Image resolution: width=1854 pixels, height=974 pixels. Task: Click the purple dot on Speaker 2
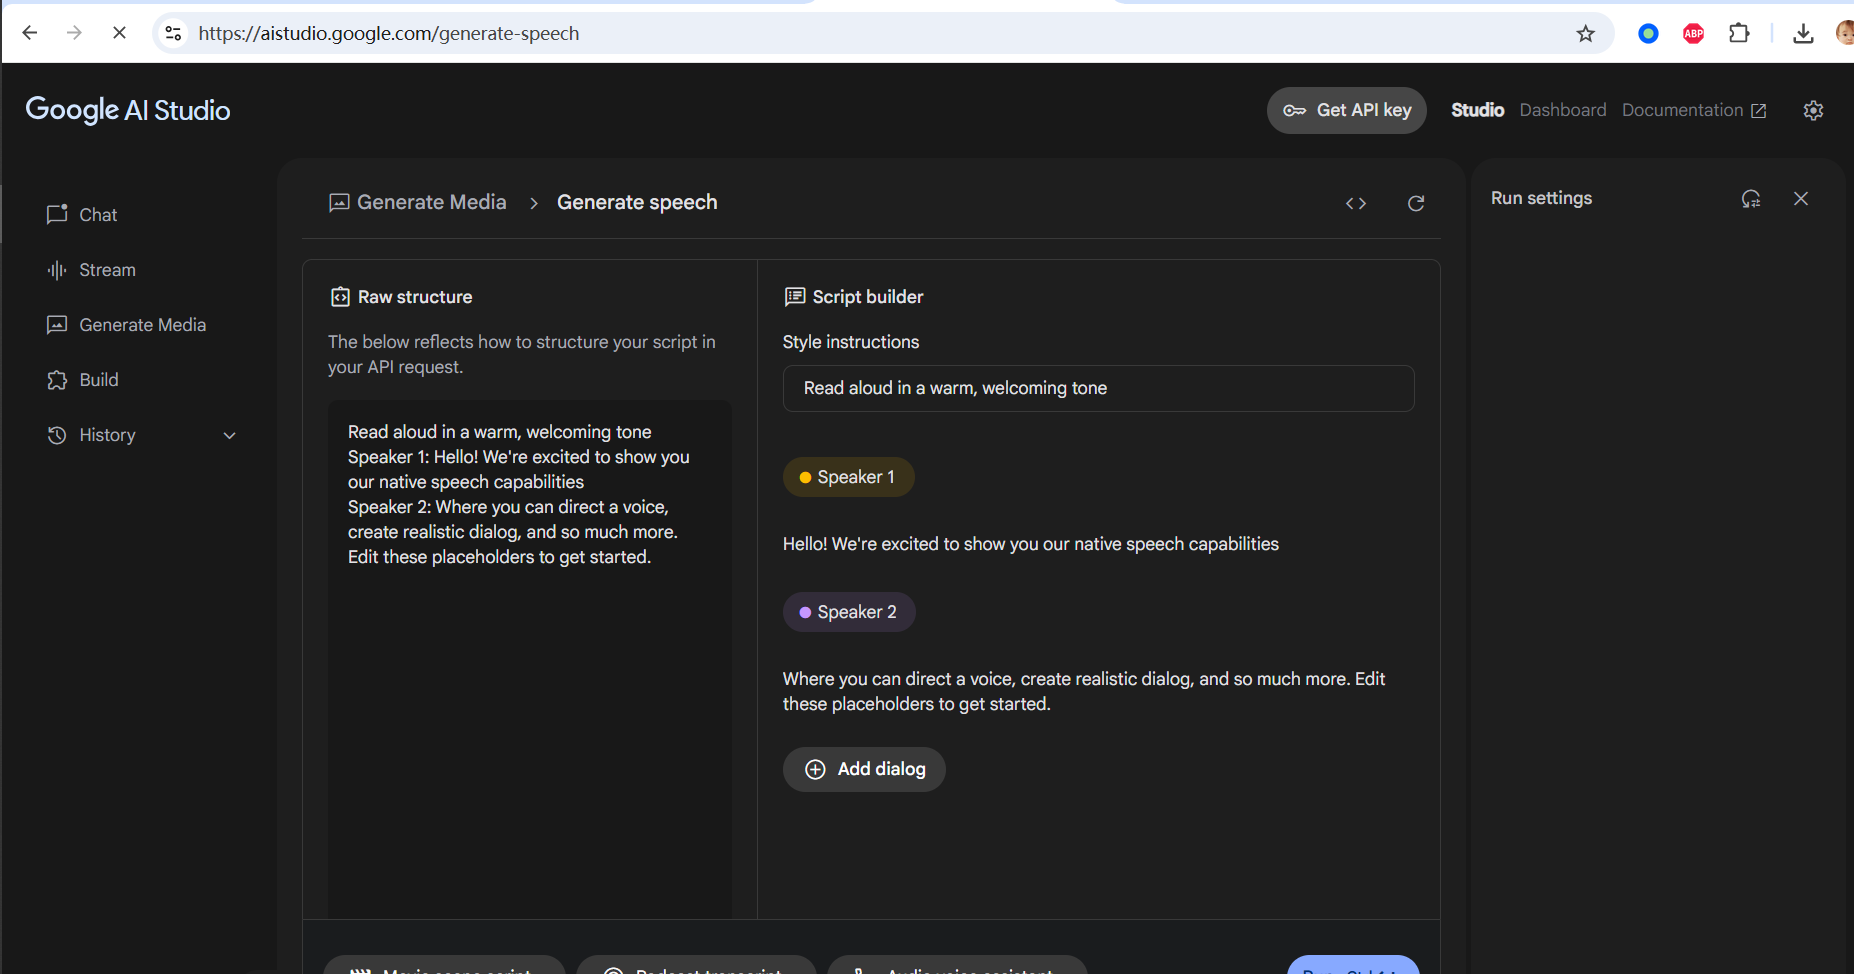(x=805, y=613)
